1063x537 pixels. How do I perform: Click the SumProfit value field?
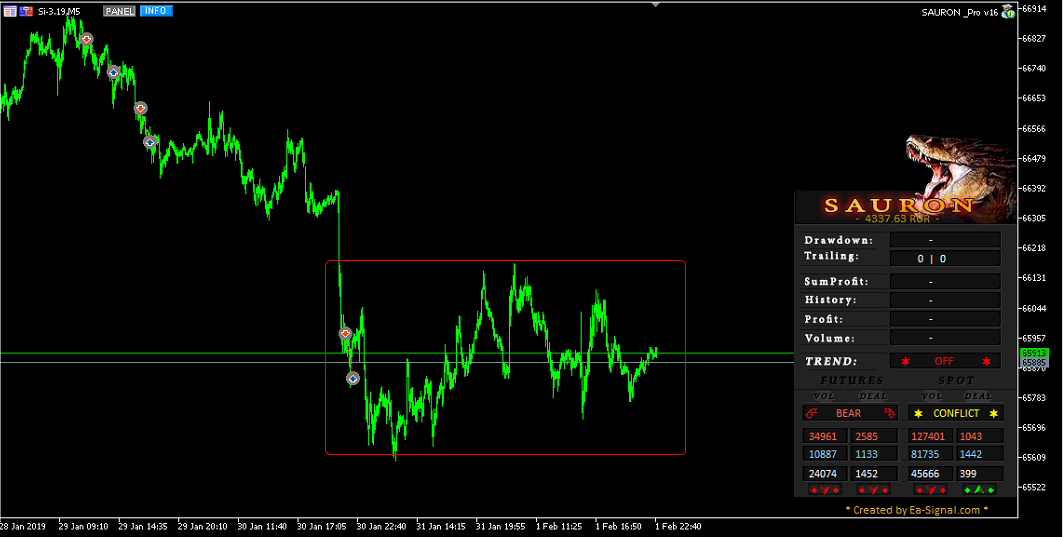pos(946,281)
